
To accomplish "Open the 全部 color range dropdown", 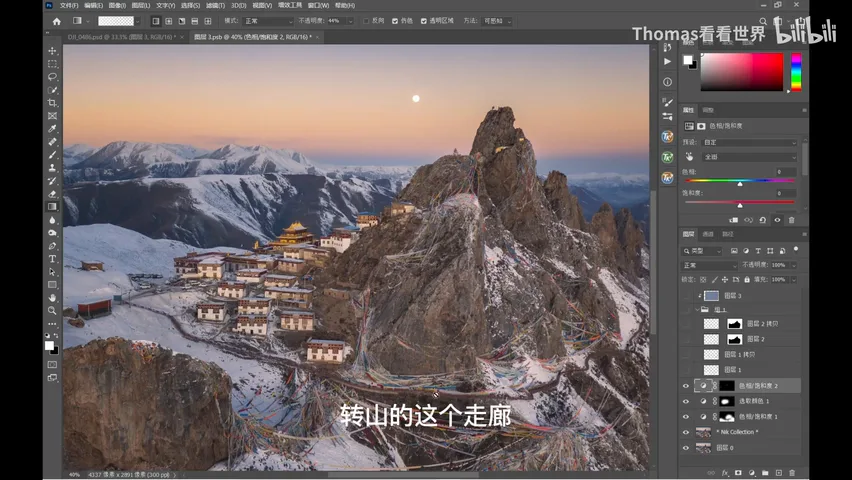I will 750,157.
